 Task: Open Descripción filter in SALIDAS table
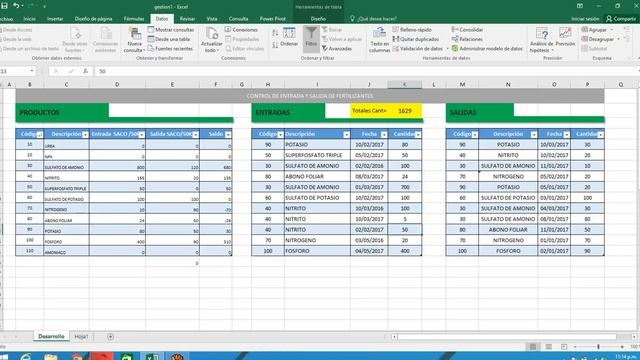click(534, 135)
